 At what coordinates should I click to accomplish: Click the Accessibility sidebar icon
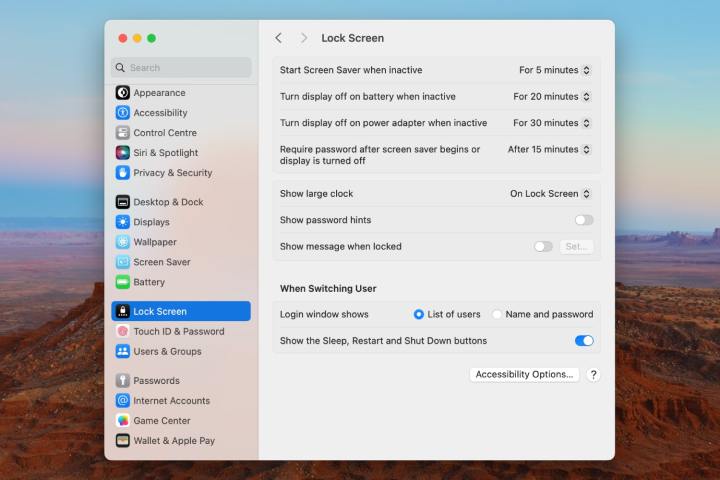pos(123,113)
